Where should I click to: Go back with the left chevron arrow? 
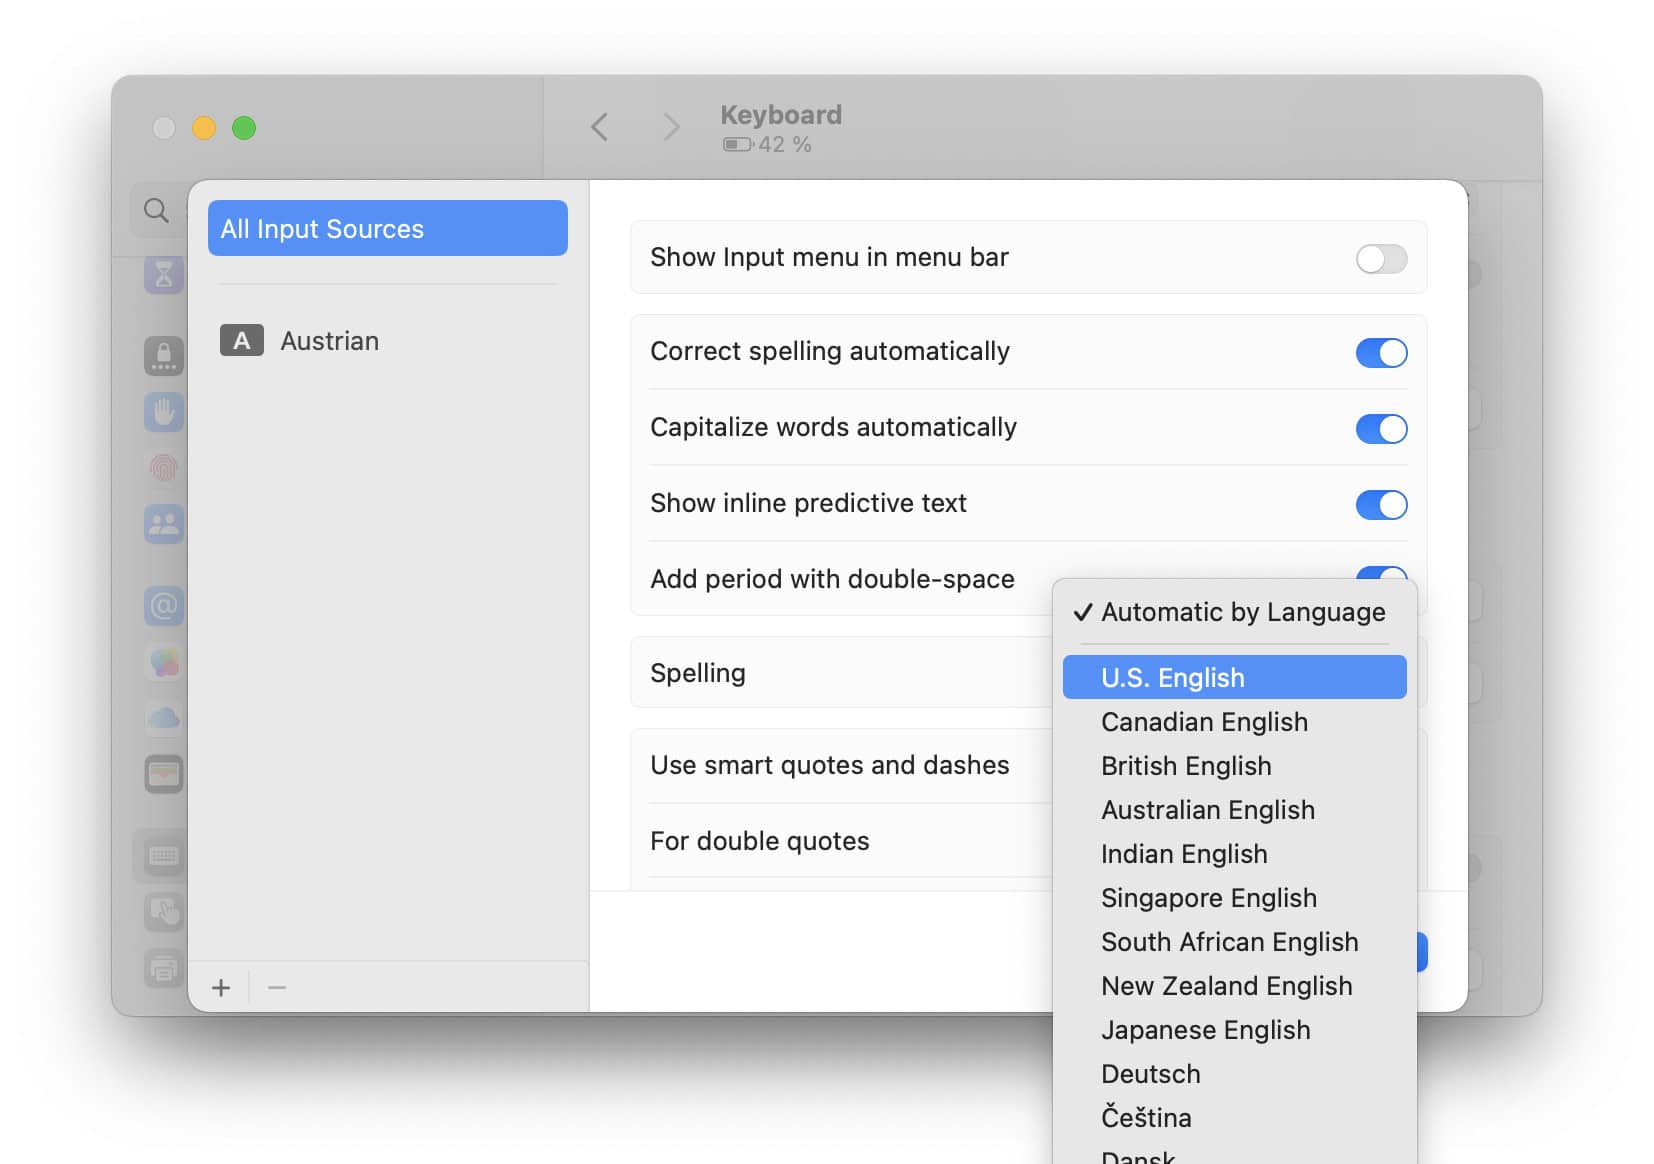600,127
